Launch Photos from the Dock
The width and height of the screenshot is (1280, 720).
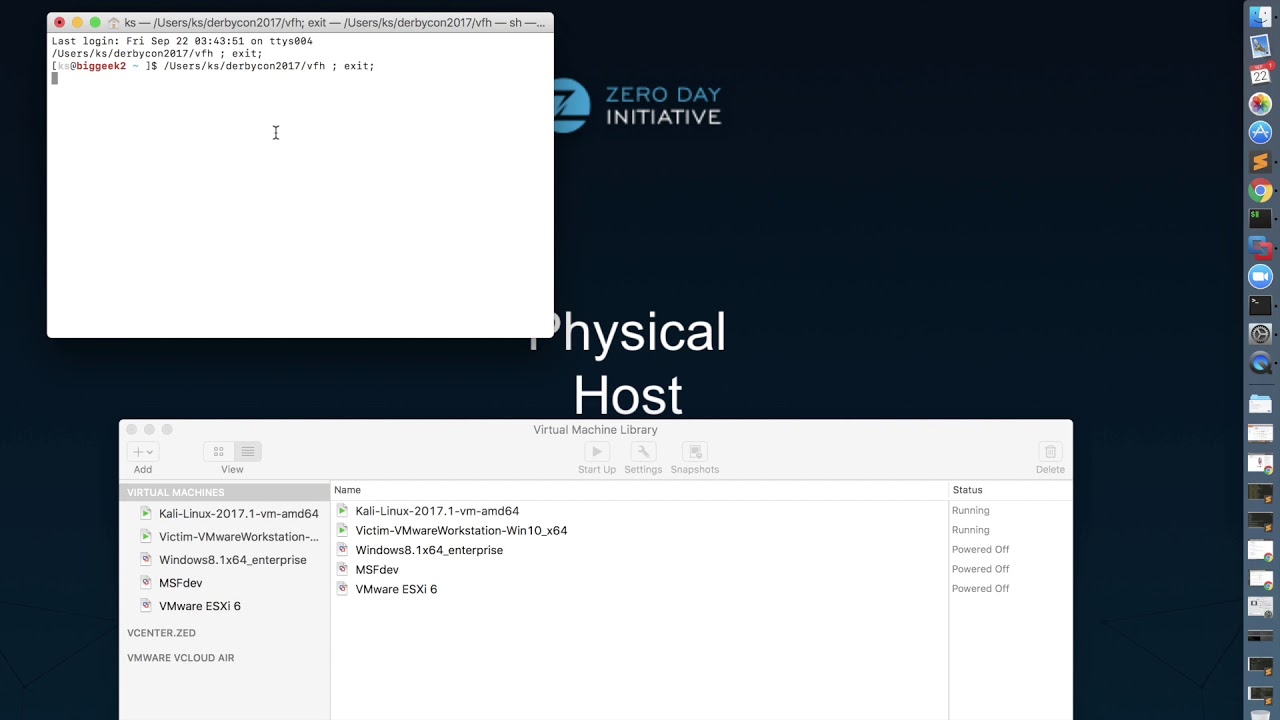(x=1260, y=104)
